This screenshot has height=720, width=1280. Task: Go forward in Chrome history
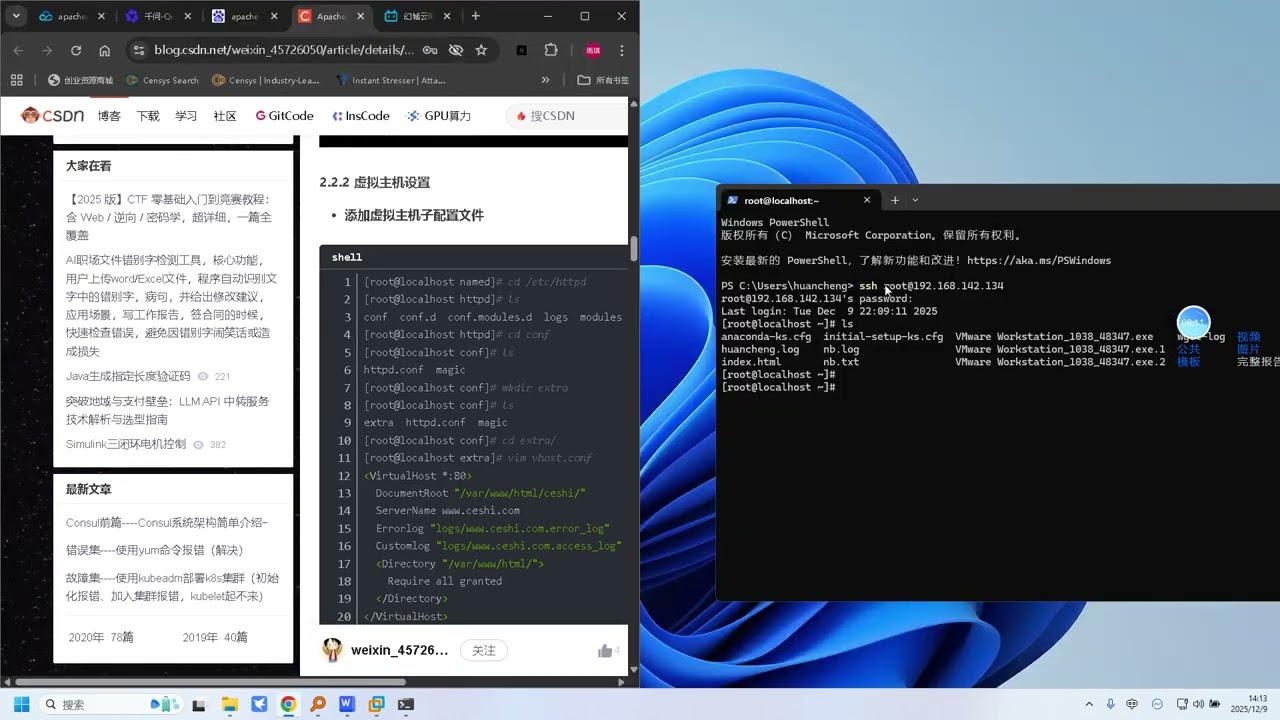pyautogui.click(x=47, y=50)
